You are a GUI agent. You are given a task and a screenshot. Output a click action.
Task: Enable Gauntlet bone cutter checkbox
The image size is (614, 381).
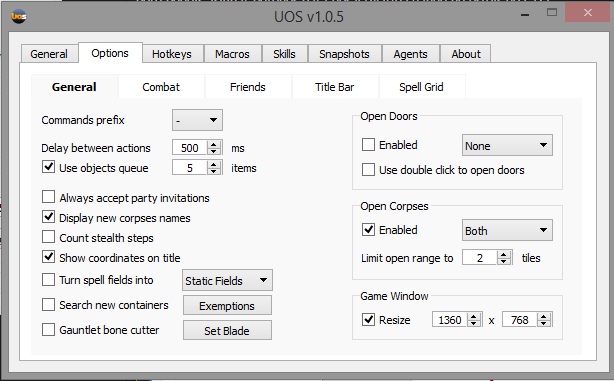point(48,329)
